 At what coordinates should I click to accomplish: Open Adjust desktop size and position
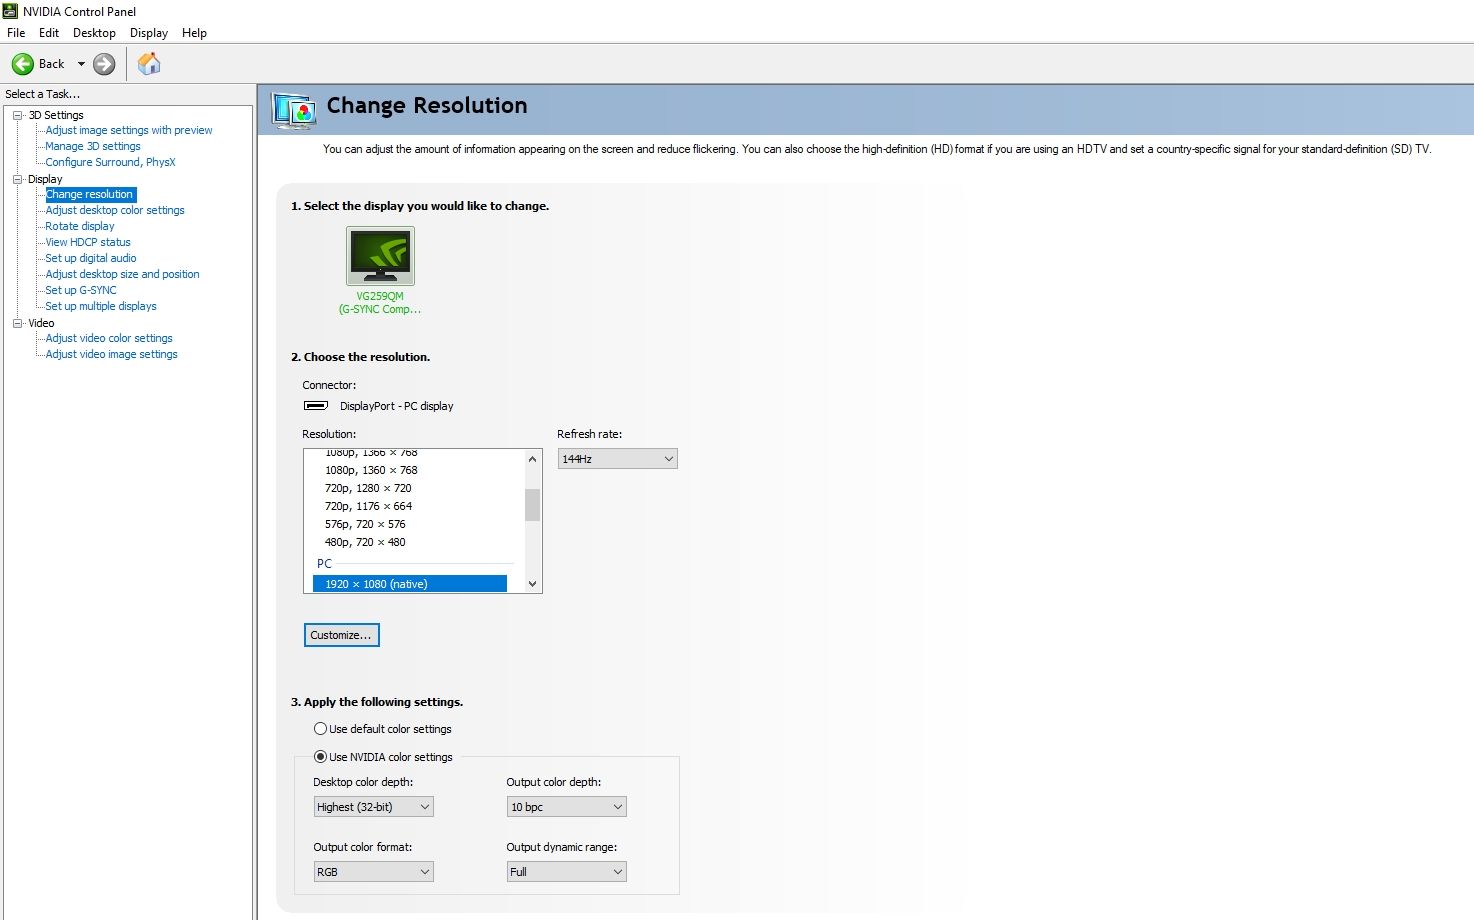pos(122,274)
